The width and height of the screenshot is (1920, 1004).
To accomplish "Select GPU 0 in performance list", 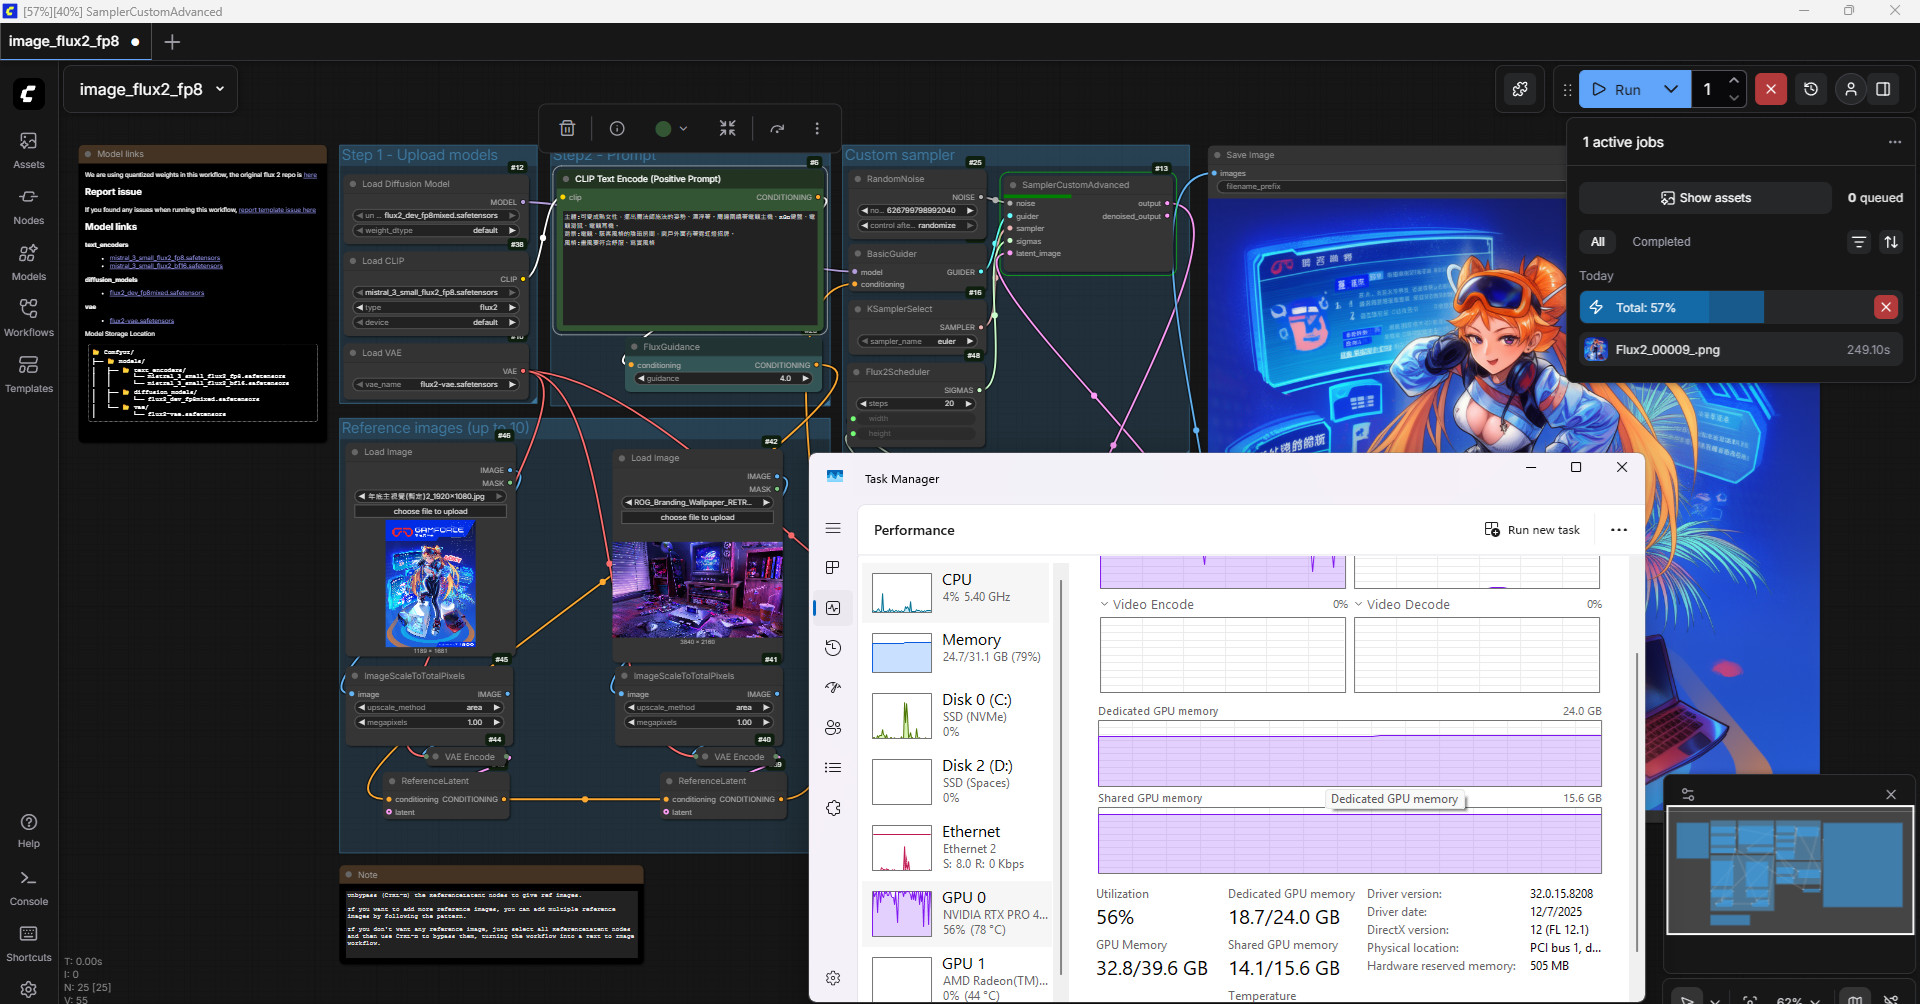I will 957,913.
